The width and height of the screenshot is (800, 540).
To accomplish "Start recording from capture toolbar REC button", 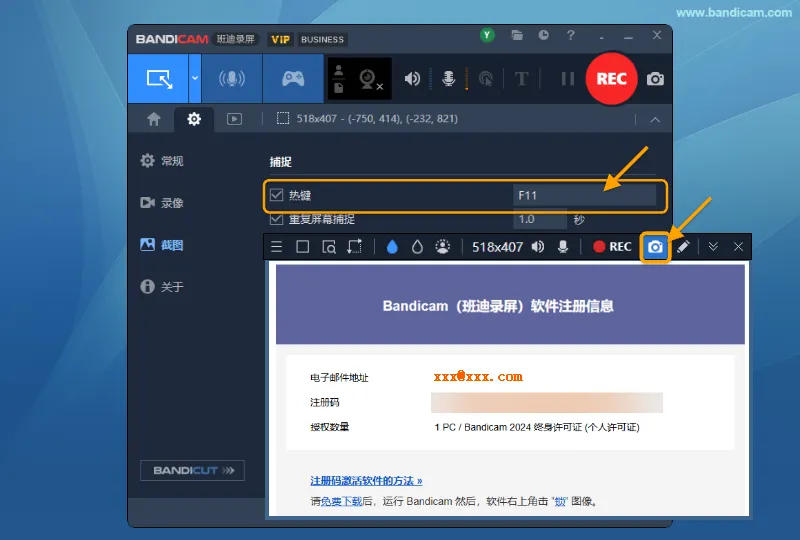I will 612,247.
